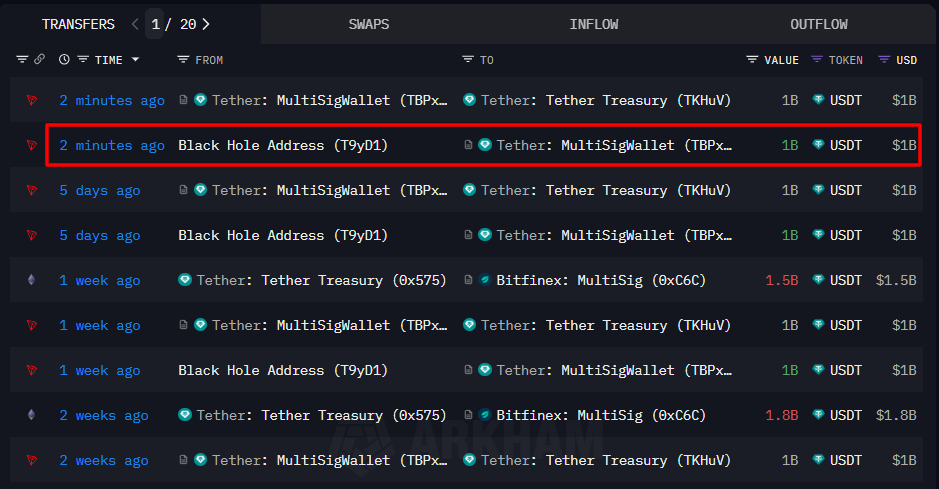The height and width of the screenshot is (489, 939).
Task: Click the TOKEN column header label
Action: point(846,60)
